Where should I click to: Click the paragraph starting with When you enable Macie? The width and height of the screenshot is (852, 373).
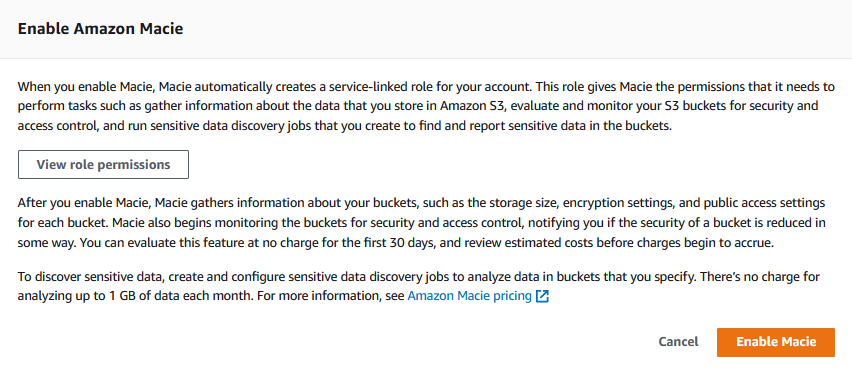[426, 107]
